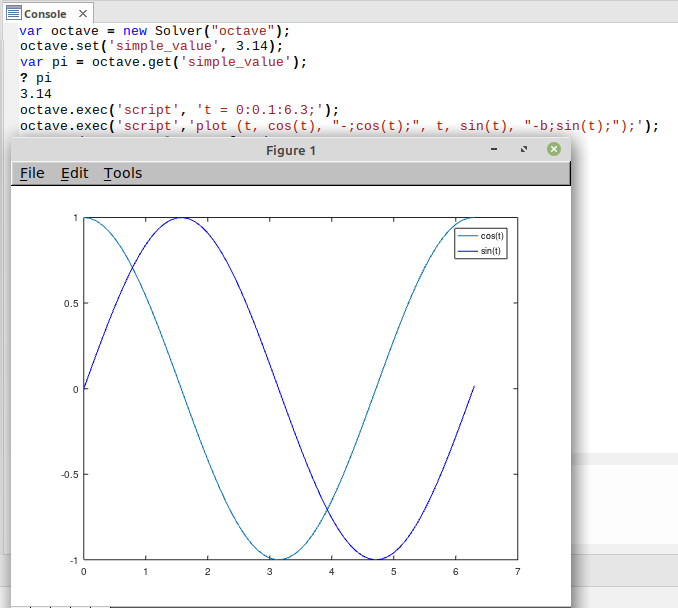Click the sin(t) legend entry
Screen dimensions: 678x609
[x=492, y=251]
